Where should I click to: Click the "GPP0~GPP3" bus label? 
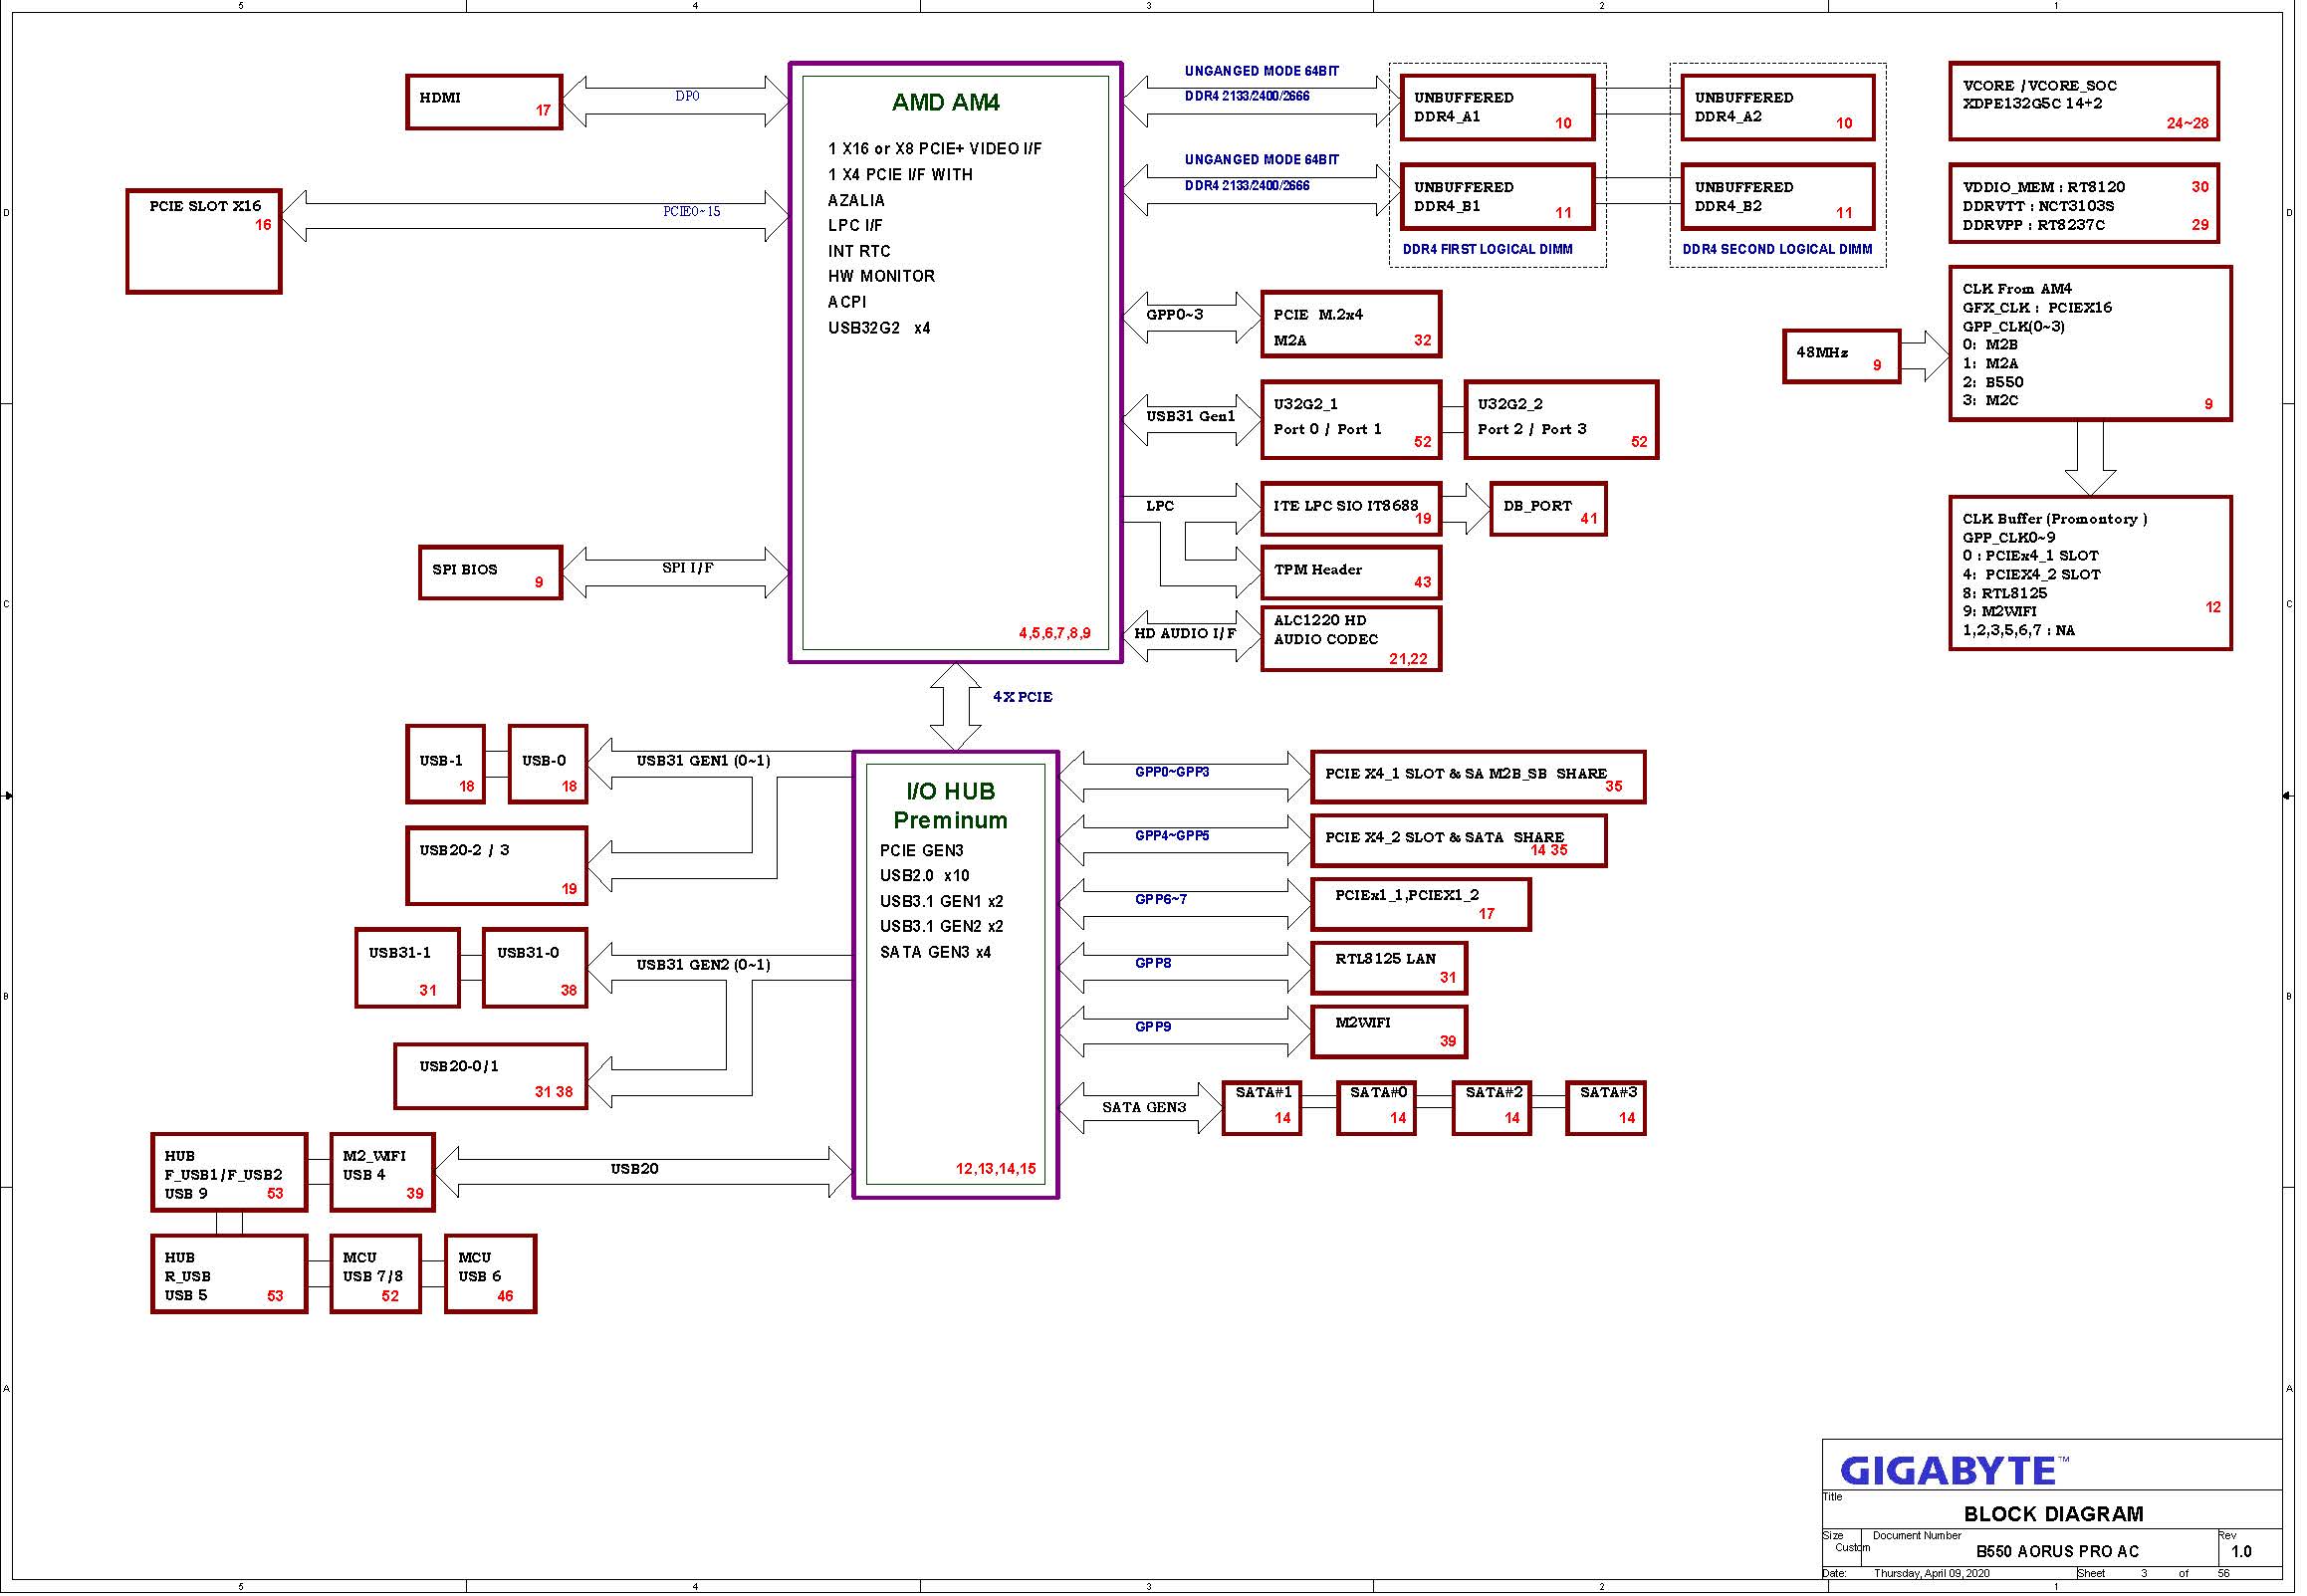(1172, 772)
